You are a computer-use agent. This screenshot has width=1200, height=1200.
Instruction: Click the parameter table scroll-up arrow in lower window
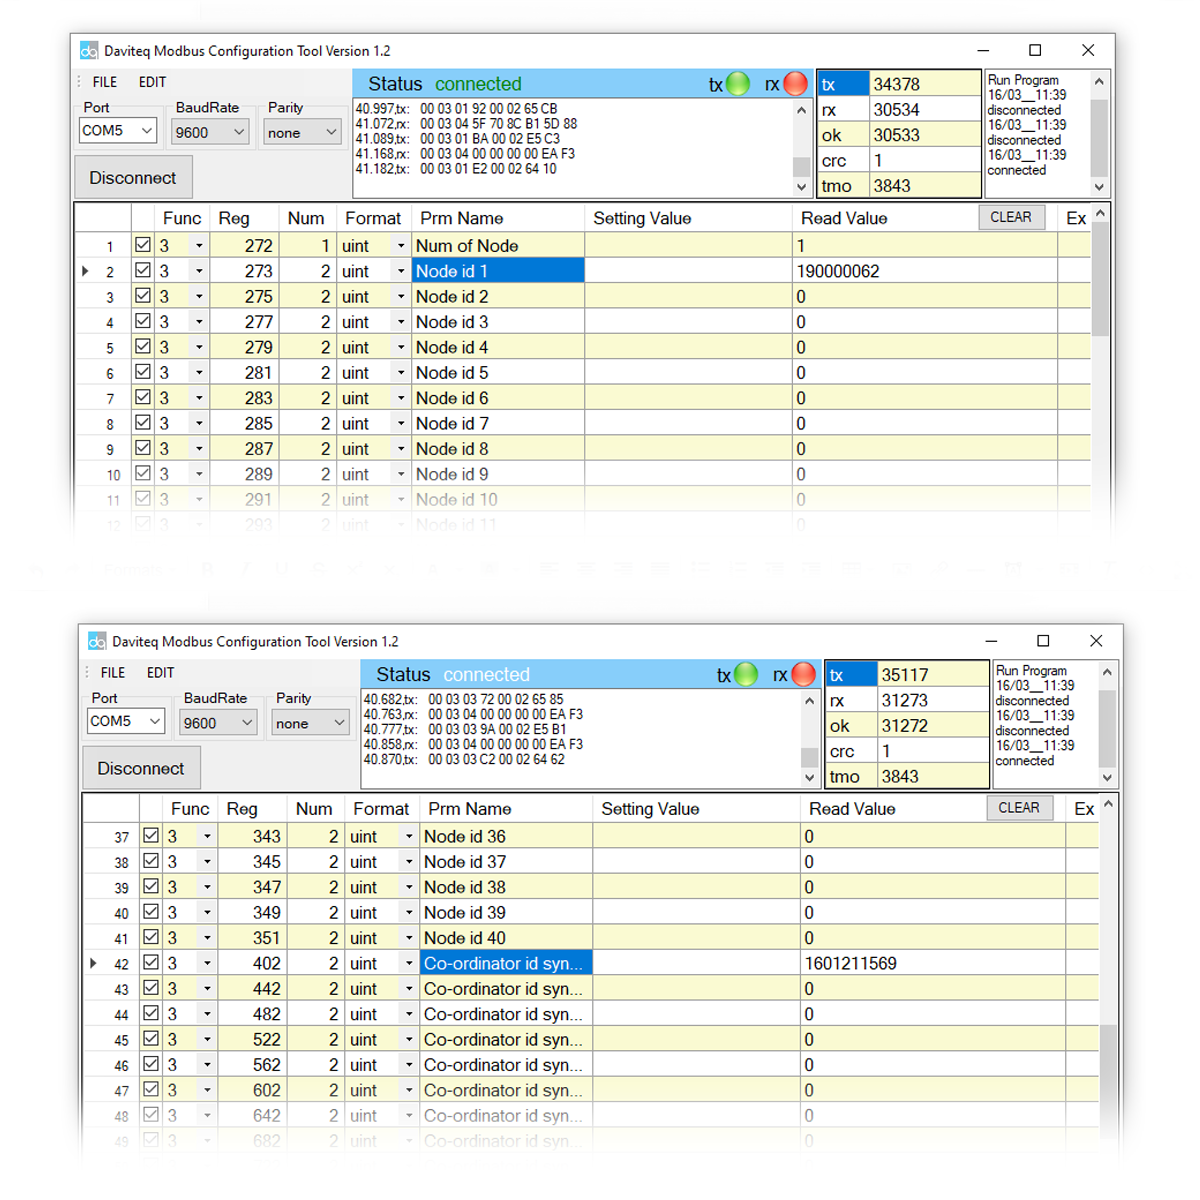[1108, 805]
